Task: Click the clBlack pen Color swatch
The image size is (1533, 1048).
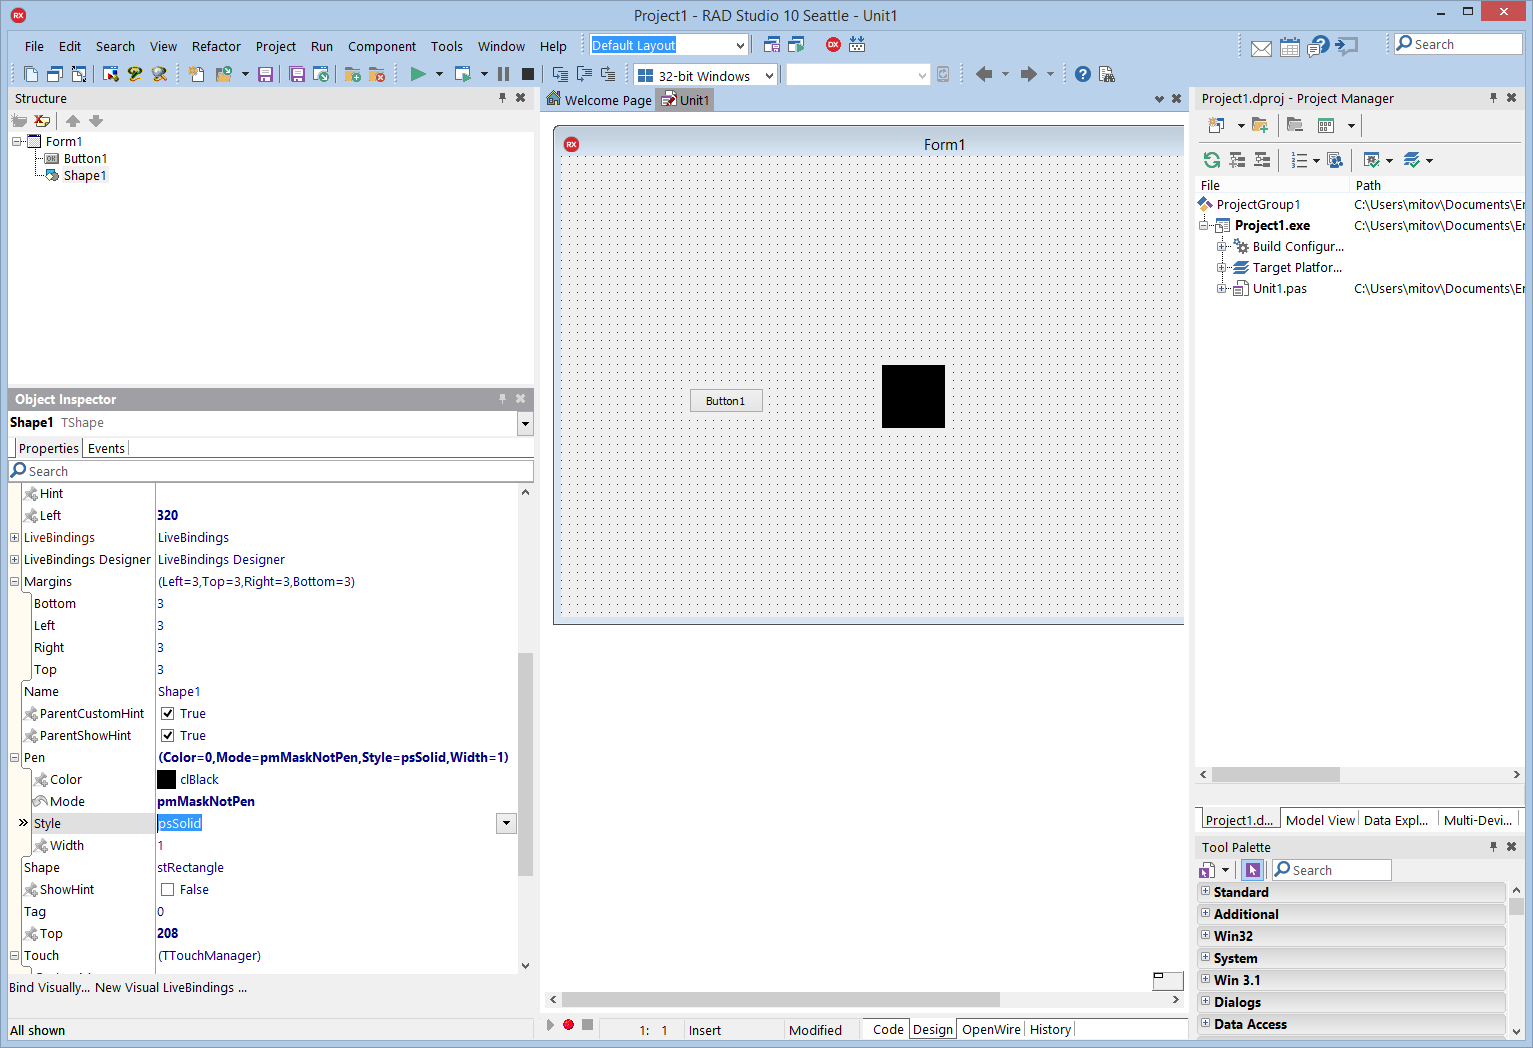Action: point(166,780)
